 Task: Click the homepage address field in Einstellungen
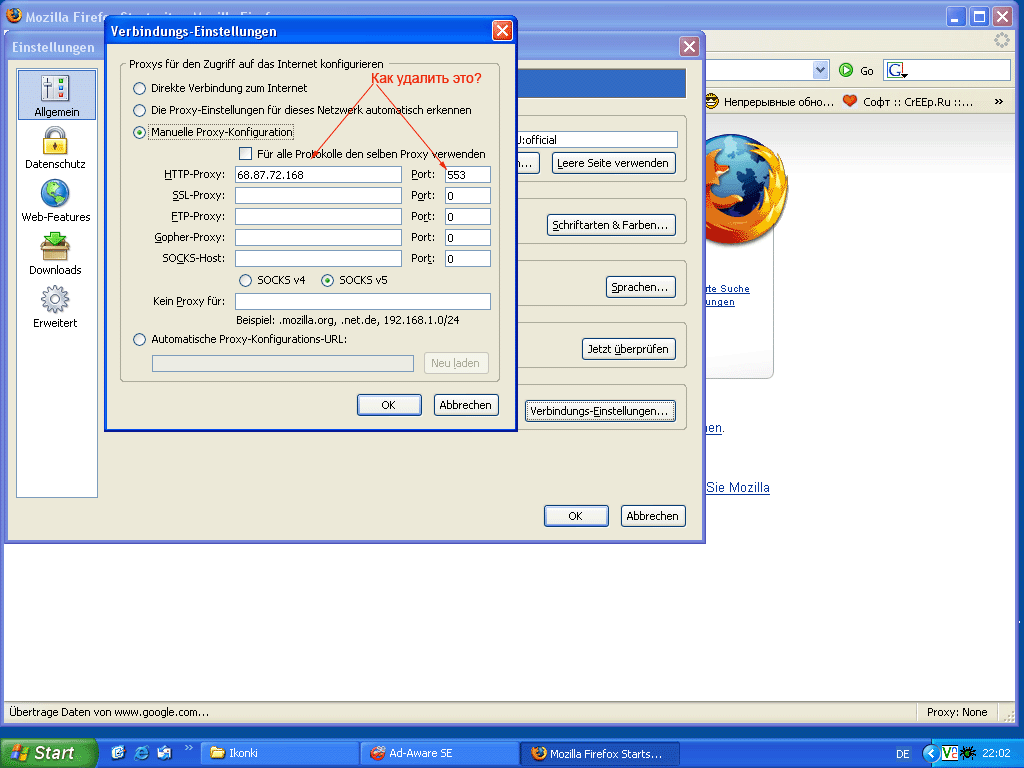click(597, 139)
